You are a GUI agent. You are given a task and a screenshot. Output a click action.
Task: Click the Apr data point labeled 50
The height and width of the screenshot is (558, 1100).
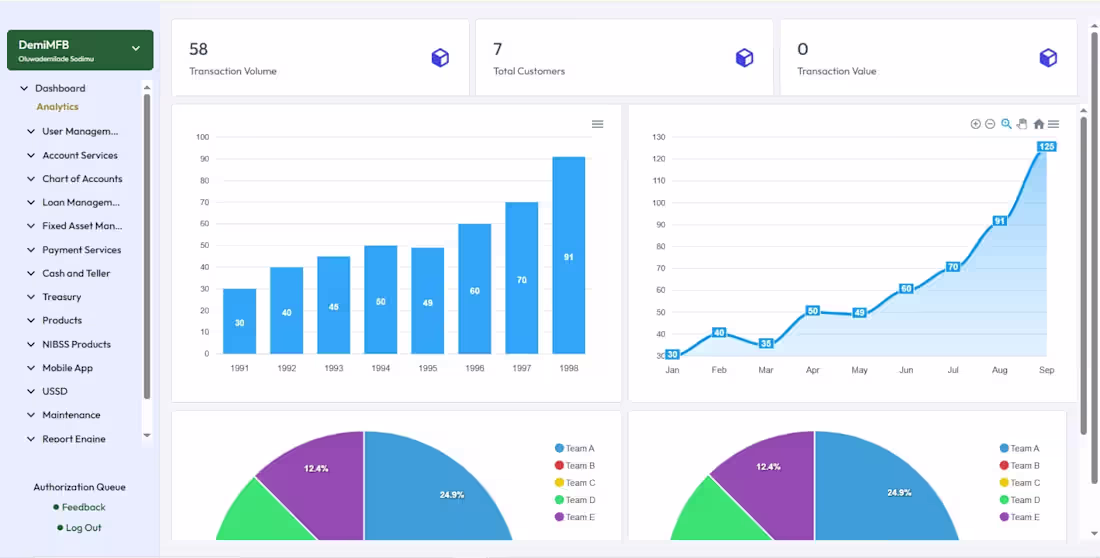point(812,310)
